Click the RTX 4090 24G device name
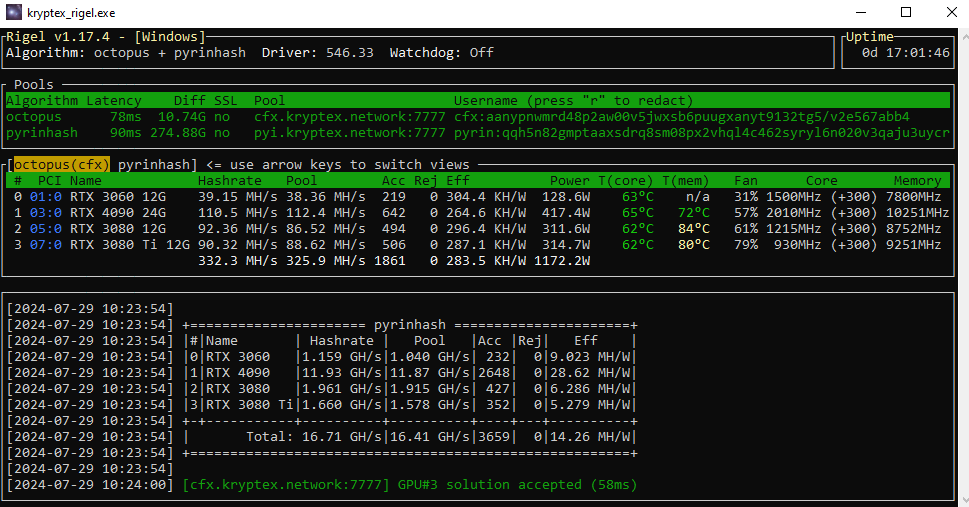 pyautogui.click(x=118, y=213)
